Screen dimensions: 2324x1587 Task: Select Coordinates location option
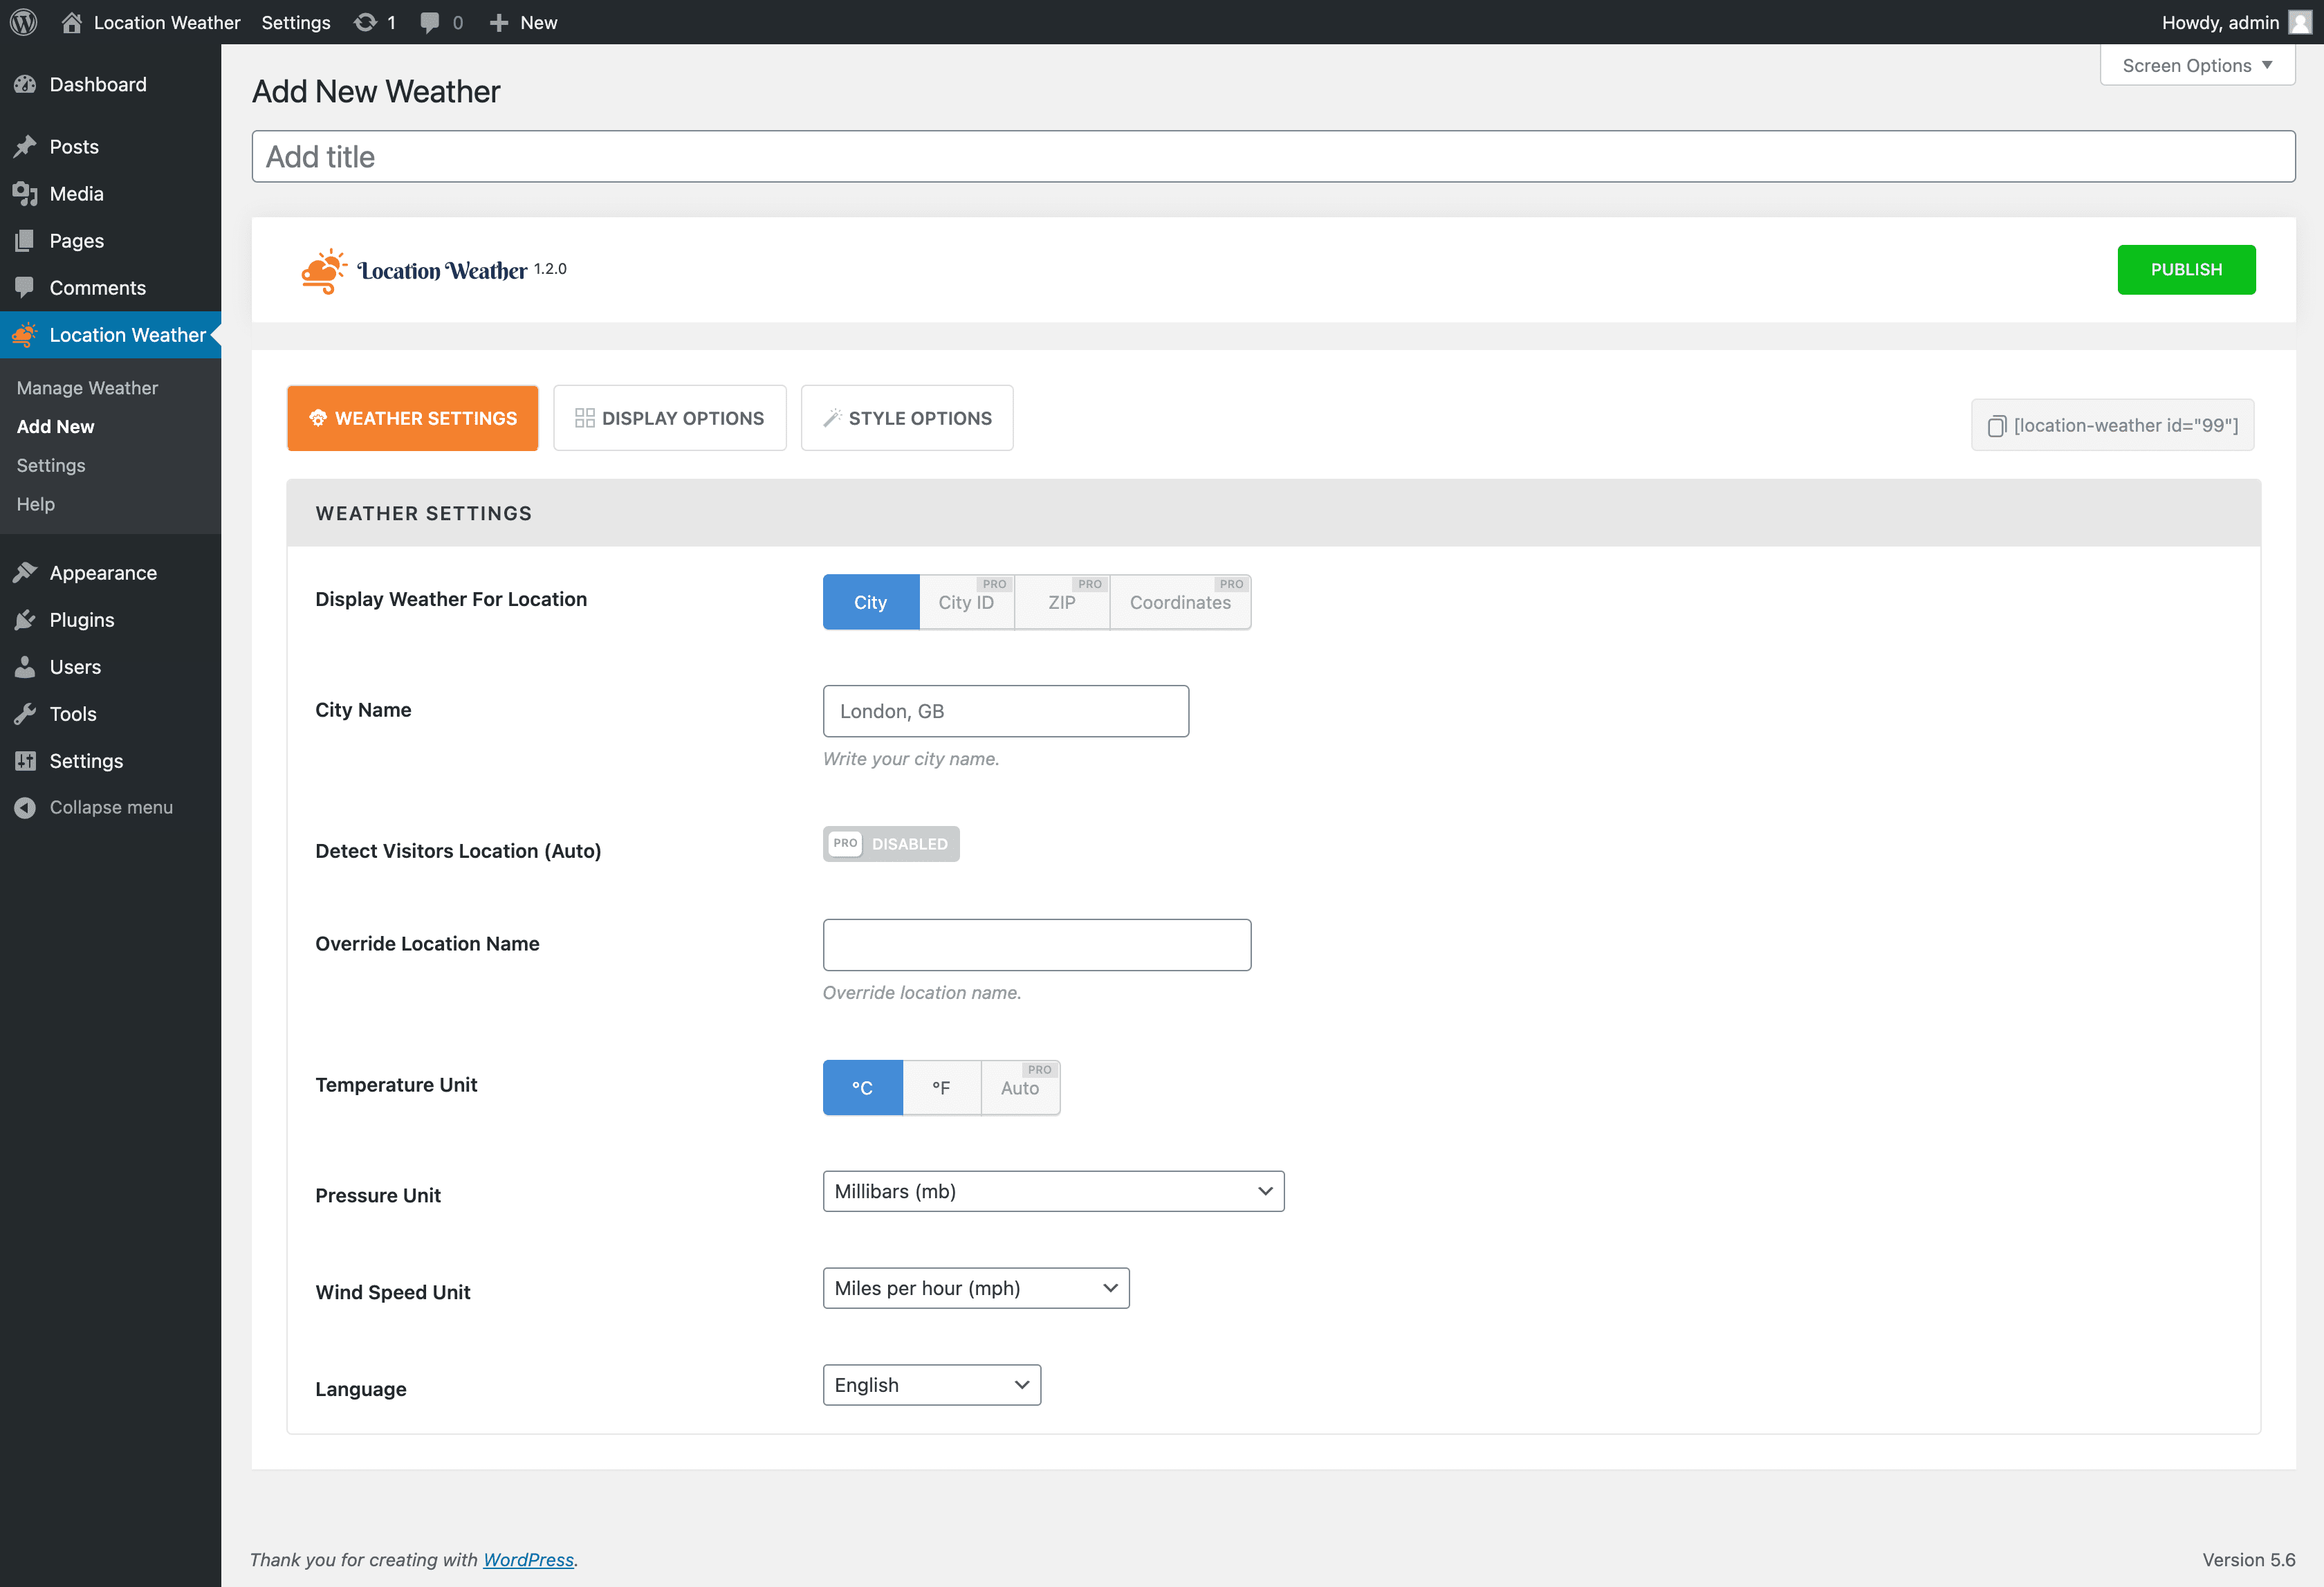click(x=1180, y=602)
